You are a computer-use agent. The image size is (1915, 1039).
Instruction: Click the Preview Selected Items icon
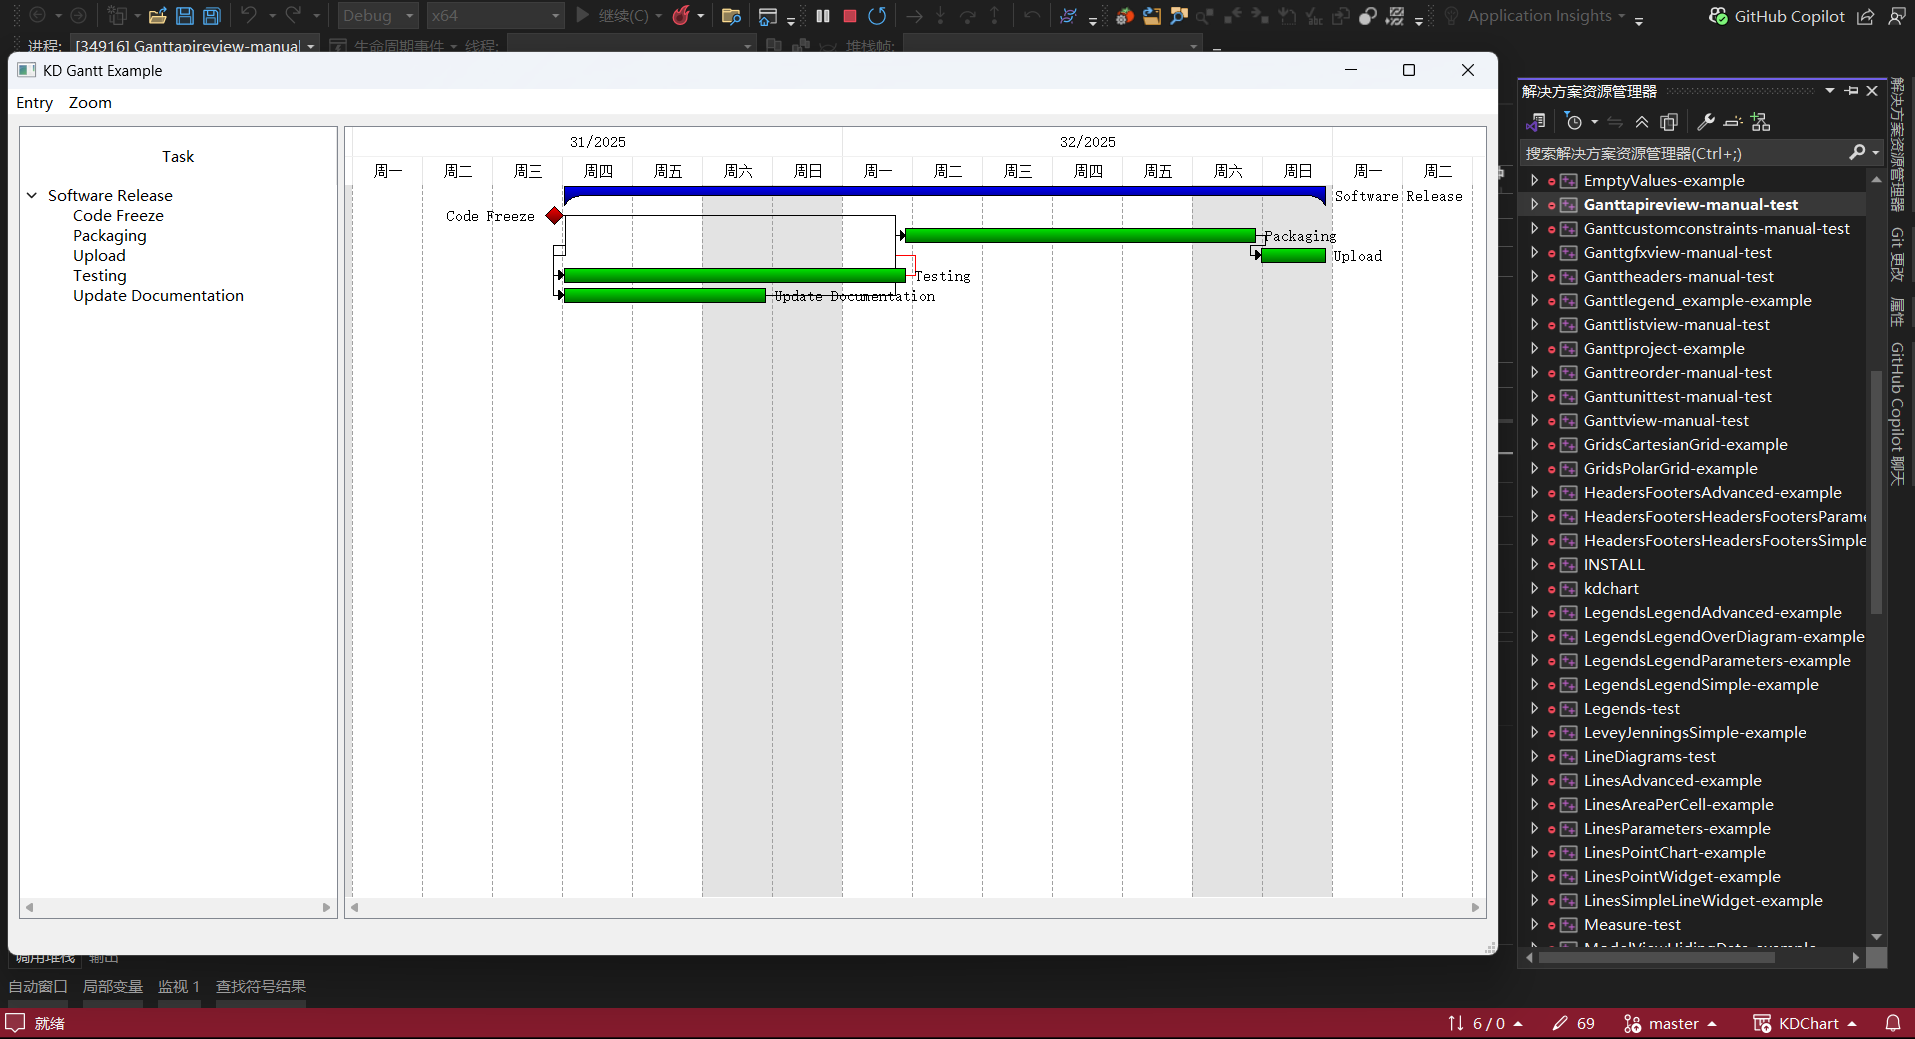pos(1733,122)
